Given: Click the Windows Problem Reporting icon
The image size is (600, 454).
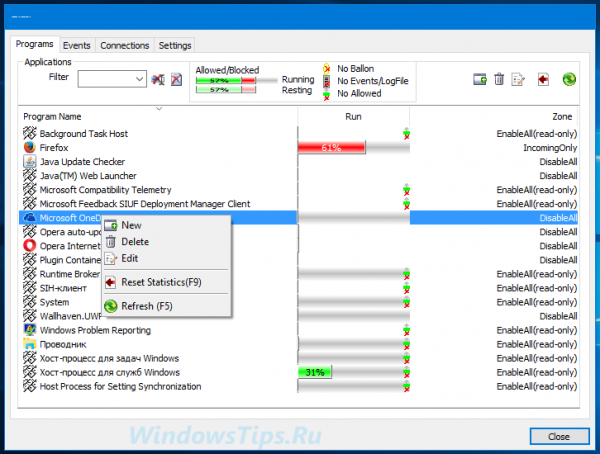Looking at the screenshot, I should [29, 330].
